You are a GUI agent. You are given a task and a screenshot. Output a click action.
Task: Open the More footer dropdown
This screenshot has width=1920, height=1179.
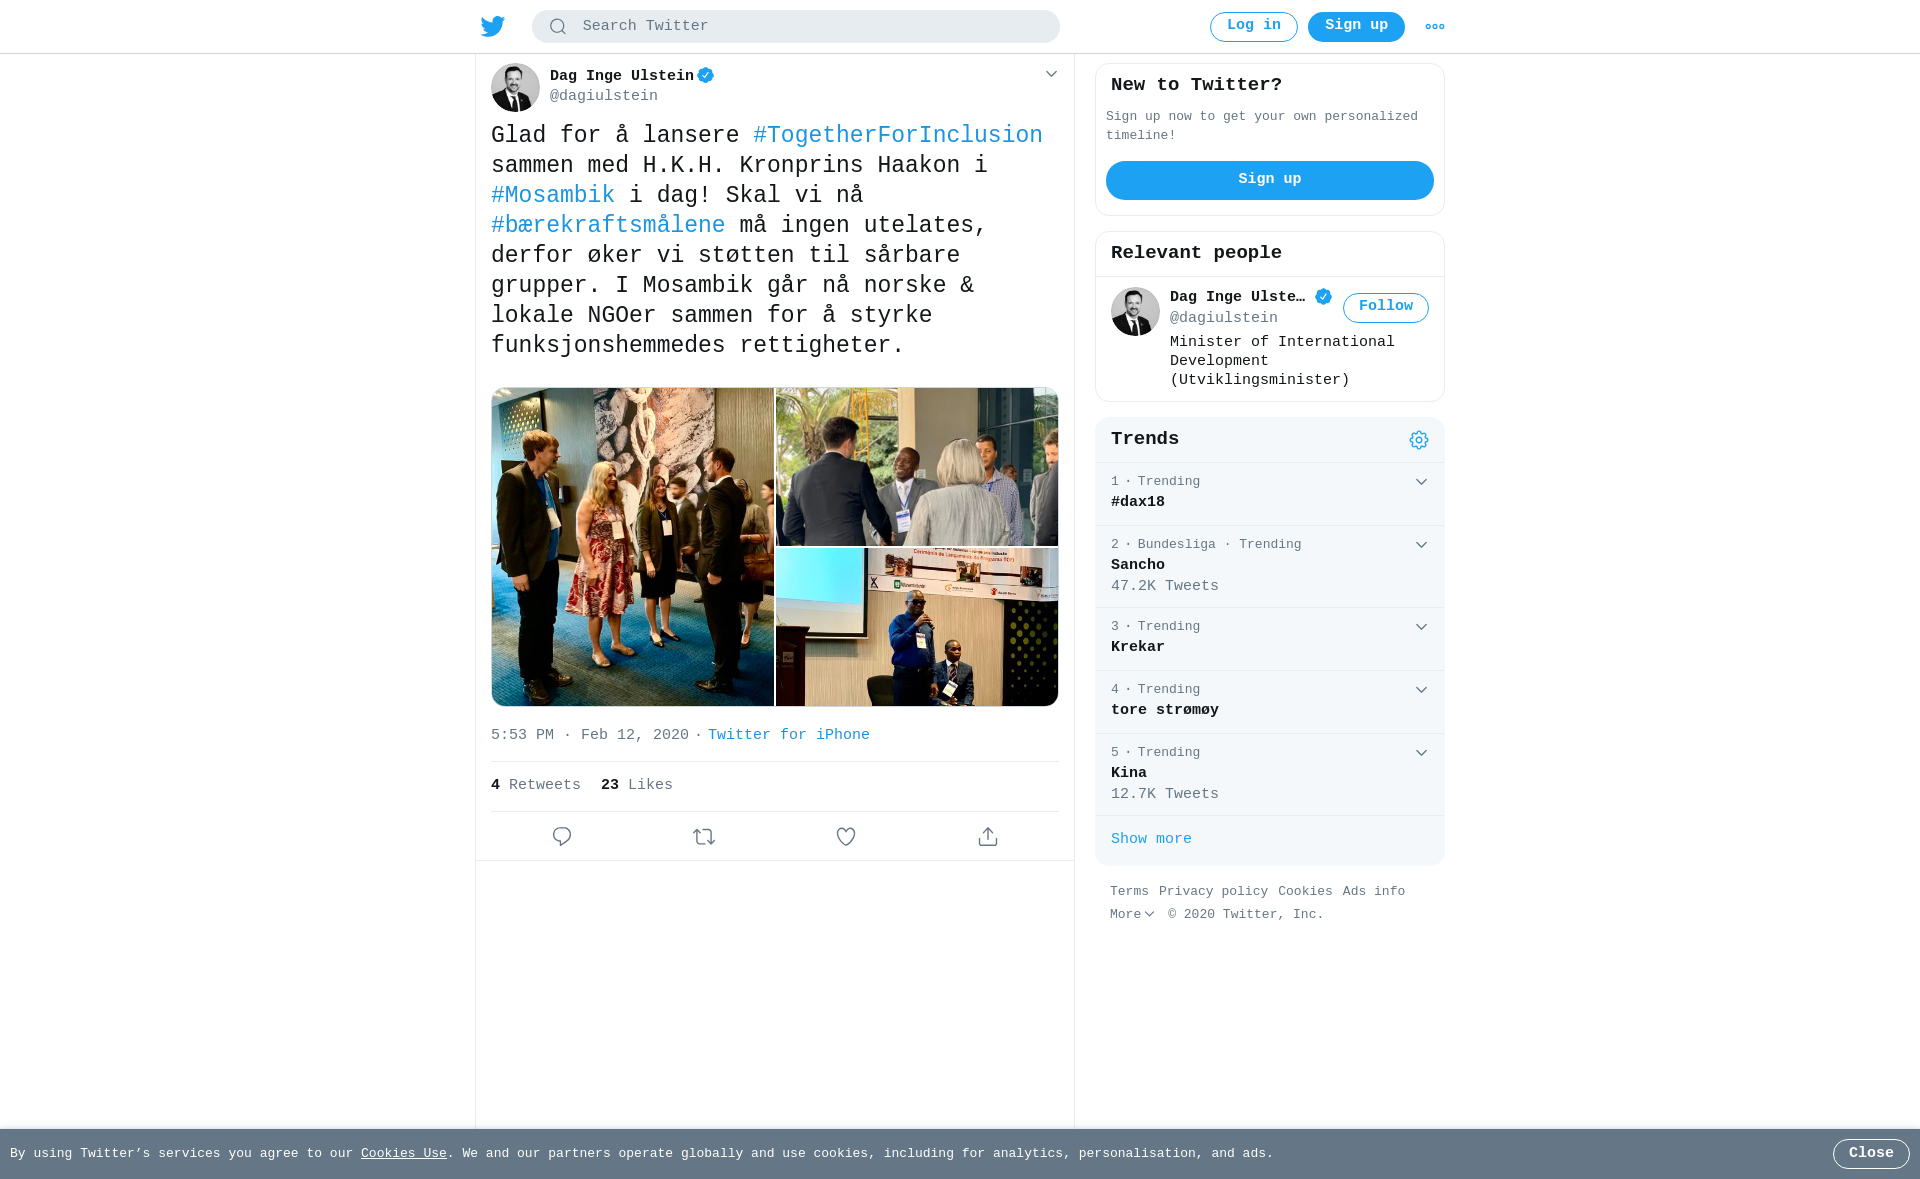[1132, 915]
